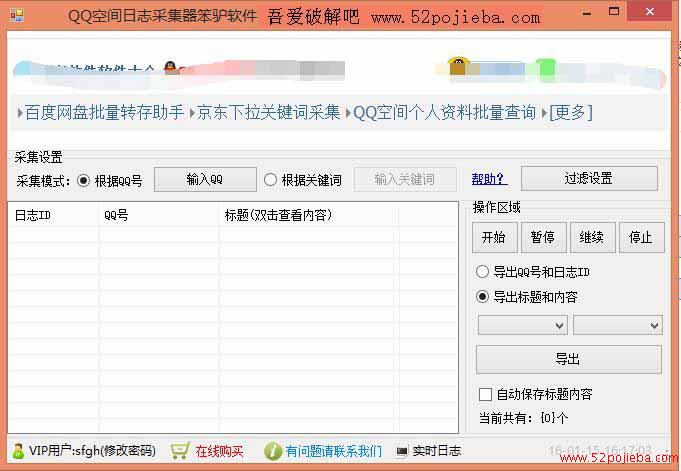This screenshot has width=681, height=471.
Task: Click the shopping cart icon
Action: pos(180,451)
